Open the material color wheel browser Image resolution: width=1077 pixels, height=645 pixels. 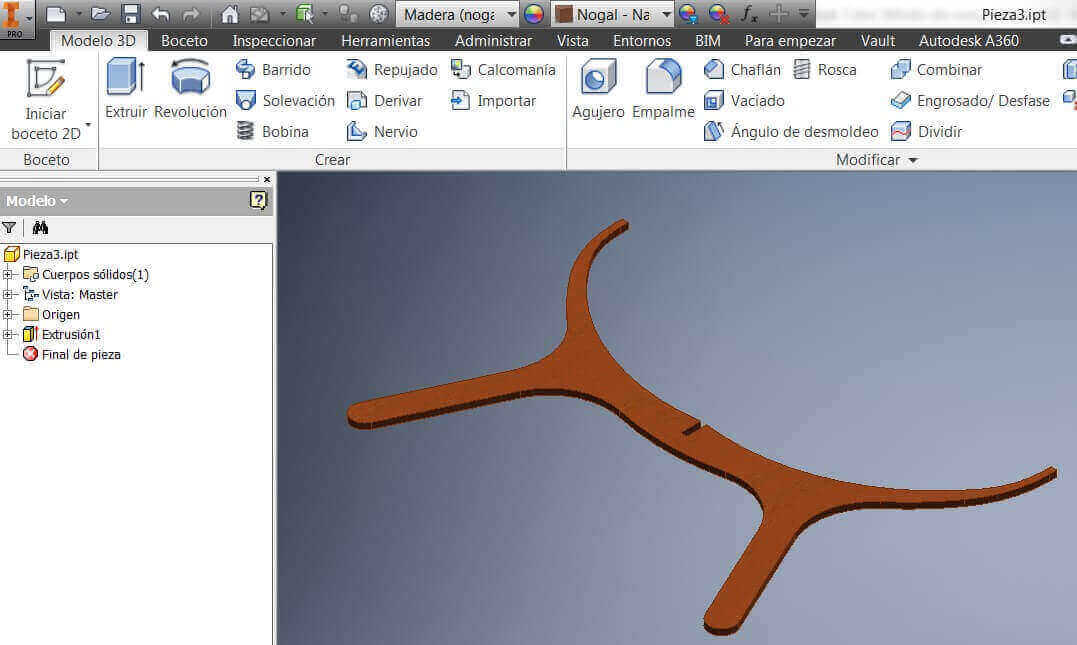click(534, 14)
